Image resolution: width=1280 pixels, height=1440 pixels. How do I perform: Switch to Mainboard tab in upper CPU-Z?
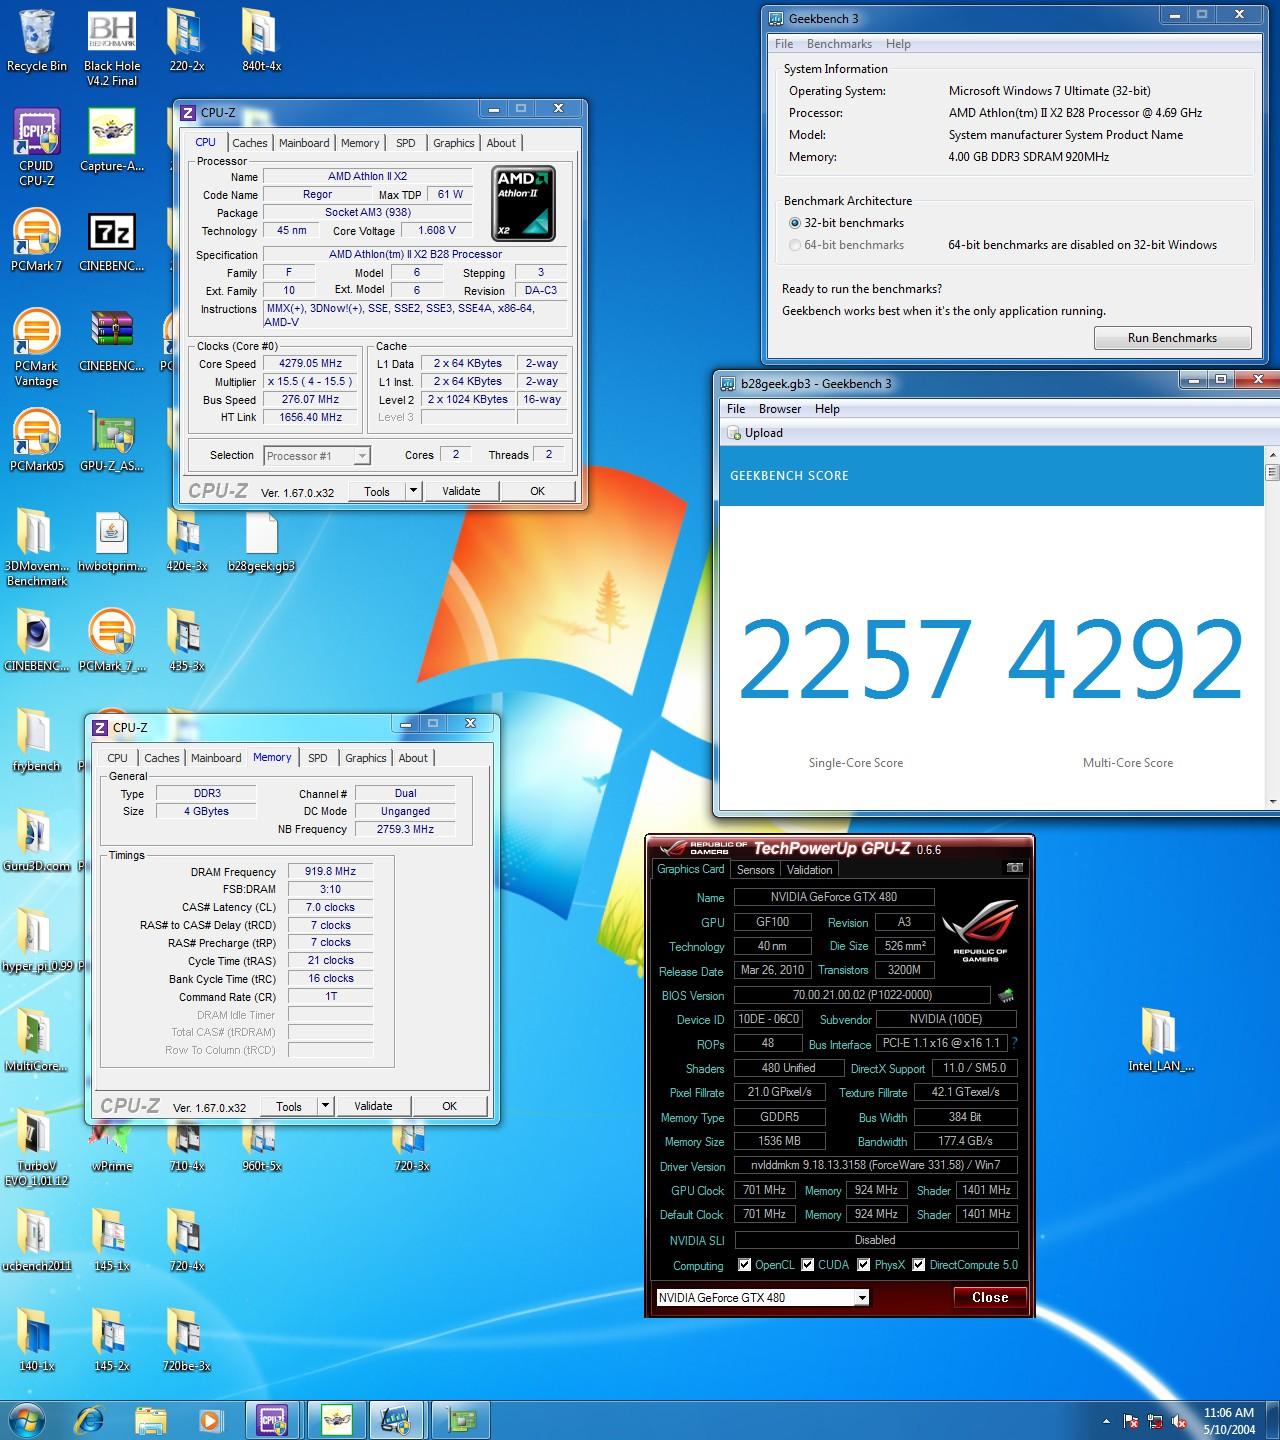[x=304, y=143]
